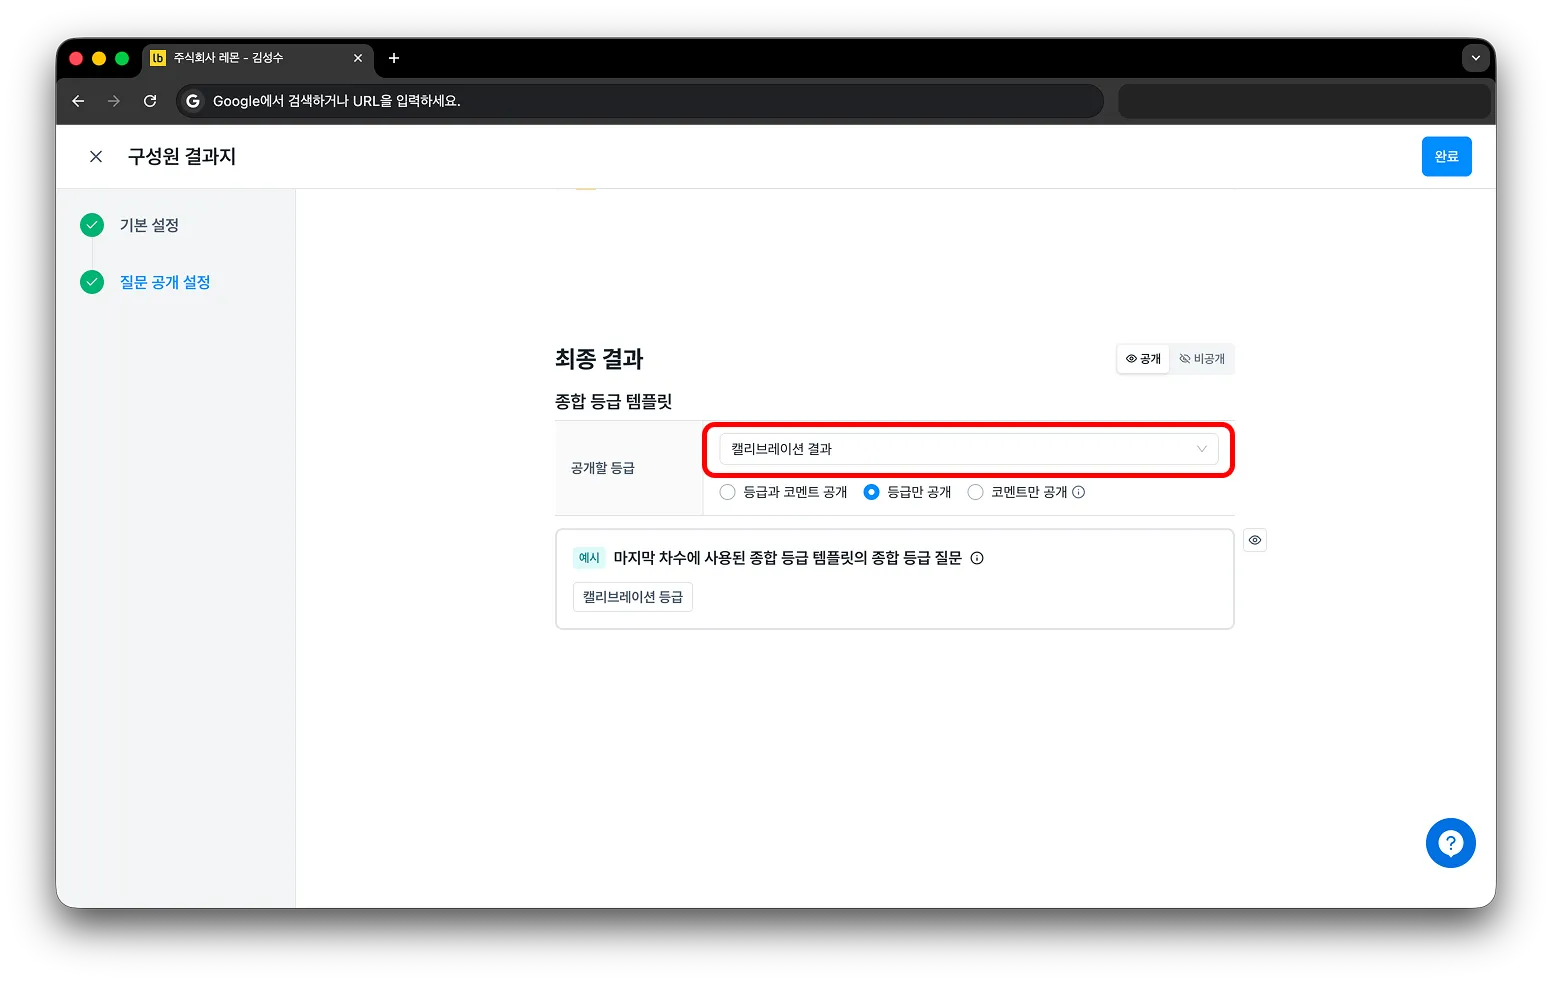Toggle the eye visibility icon beside the example card

[1255, 540]
